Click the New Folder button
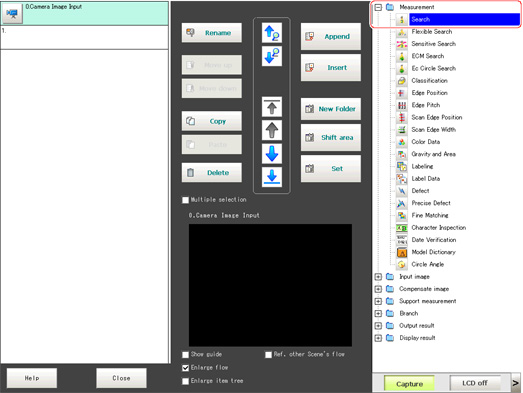 [x=331, y=109]
